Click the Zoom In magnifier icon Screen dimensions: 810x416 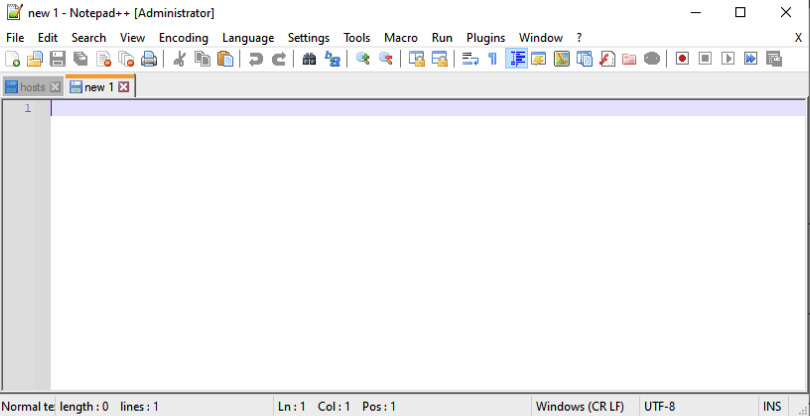[x=363, y=59]
